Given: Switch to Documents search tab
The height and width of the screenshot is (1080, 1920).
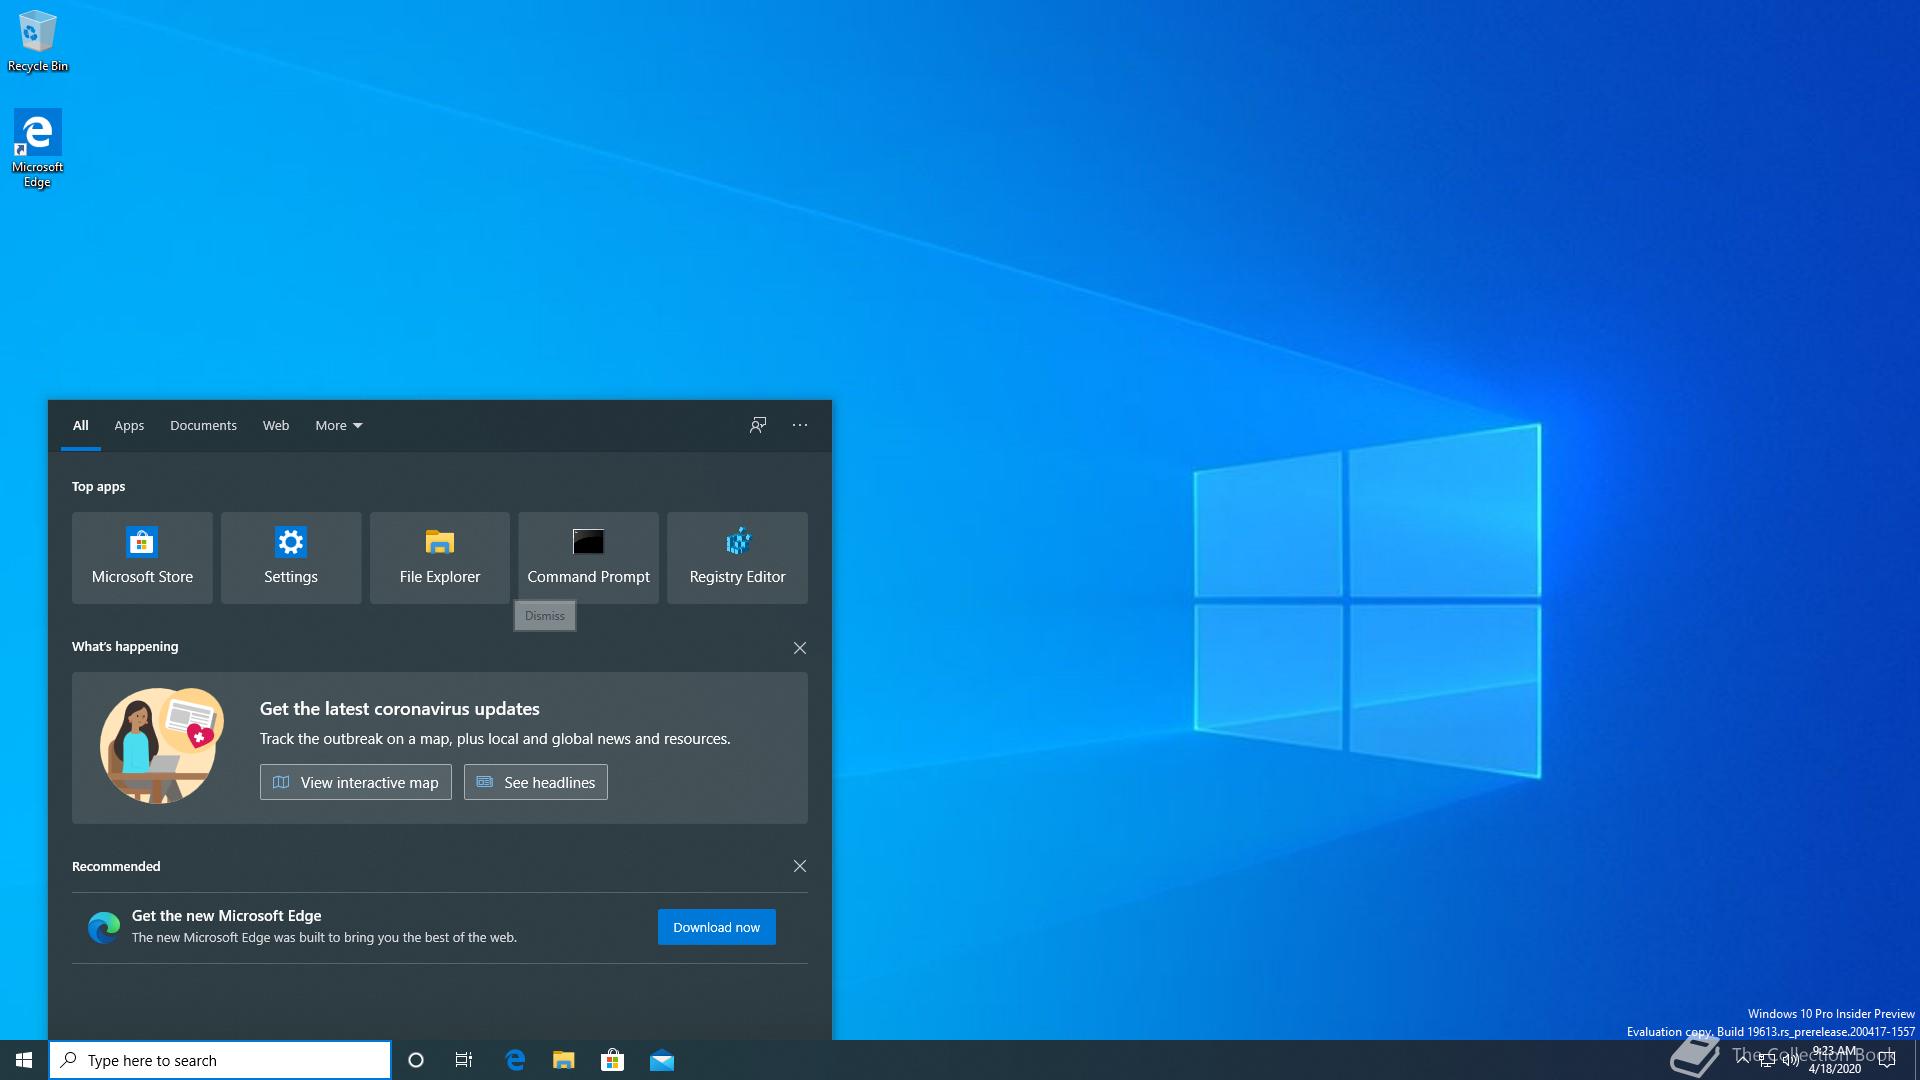Looking at the screenshot, I should click(203, 425).
